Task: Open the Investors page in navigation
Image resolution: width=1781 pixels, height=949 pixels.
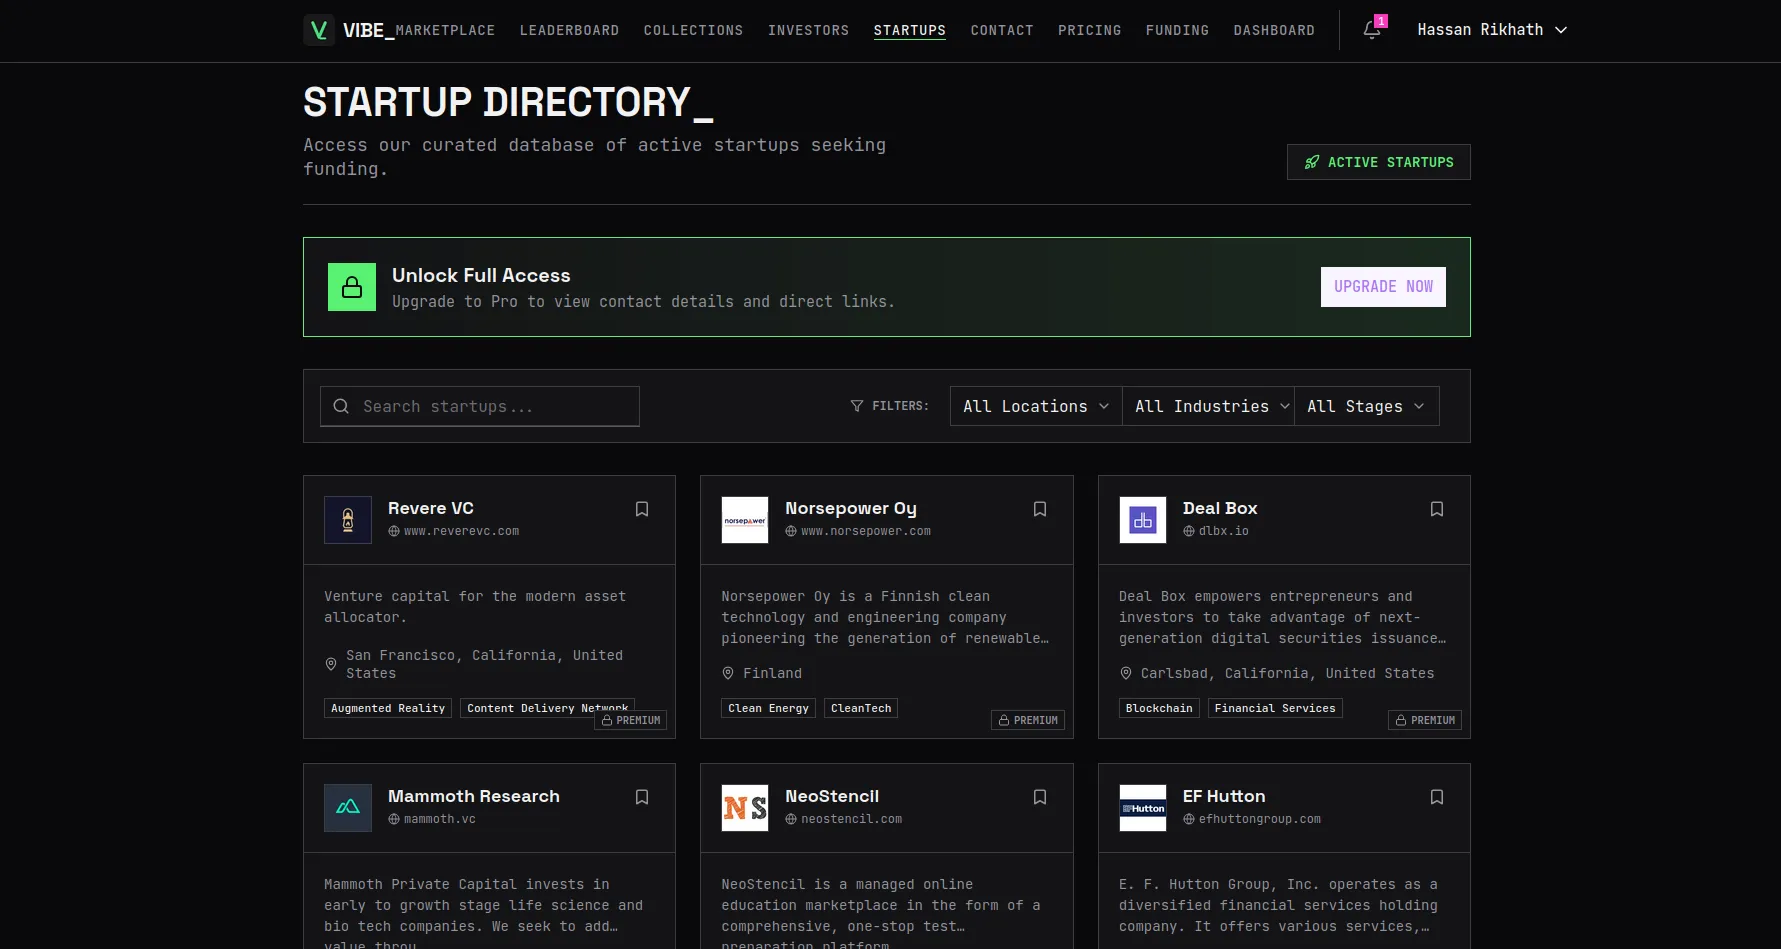Action: tap(808, 30)
